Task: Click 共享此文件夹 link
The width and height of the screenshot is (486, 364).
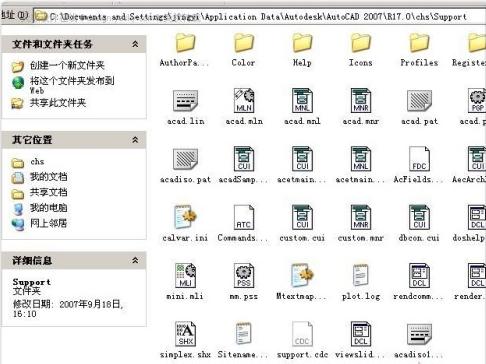Action: [58, 103]
